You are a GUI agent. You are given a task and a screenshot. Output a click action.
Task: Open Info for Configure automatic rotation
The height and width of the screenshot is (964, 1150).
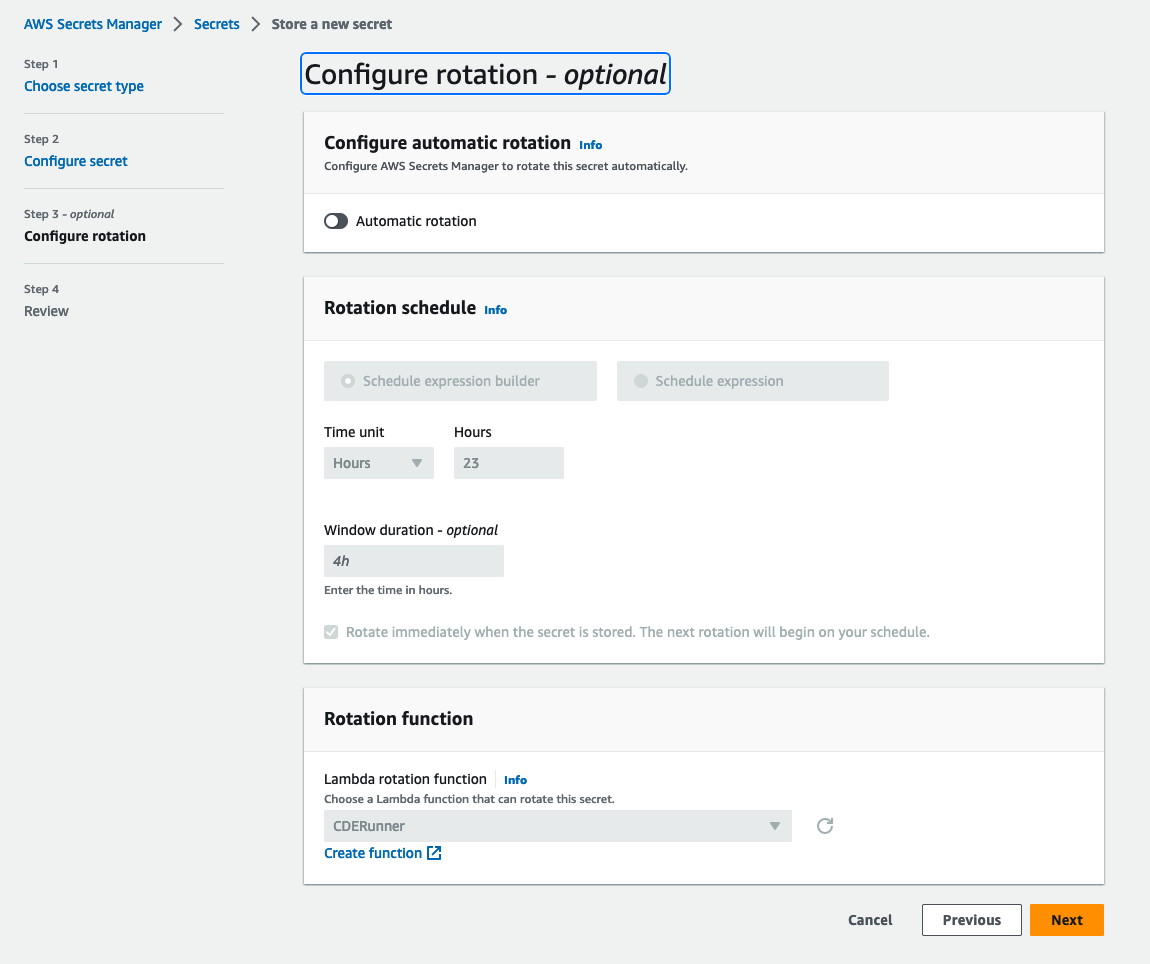[x=590, y=145]
